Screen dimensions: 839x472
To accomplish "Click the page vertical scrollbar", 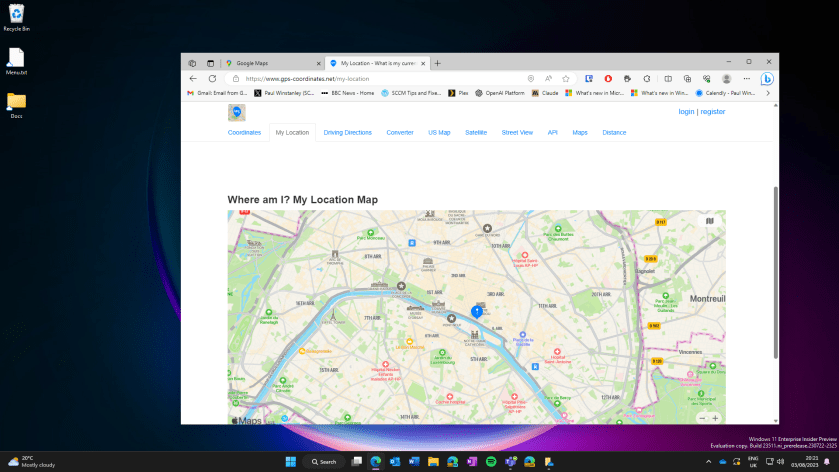I will (x=775, y=270).
